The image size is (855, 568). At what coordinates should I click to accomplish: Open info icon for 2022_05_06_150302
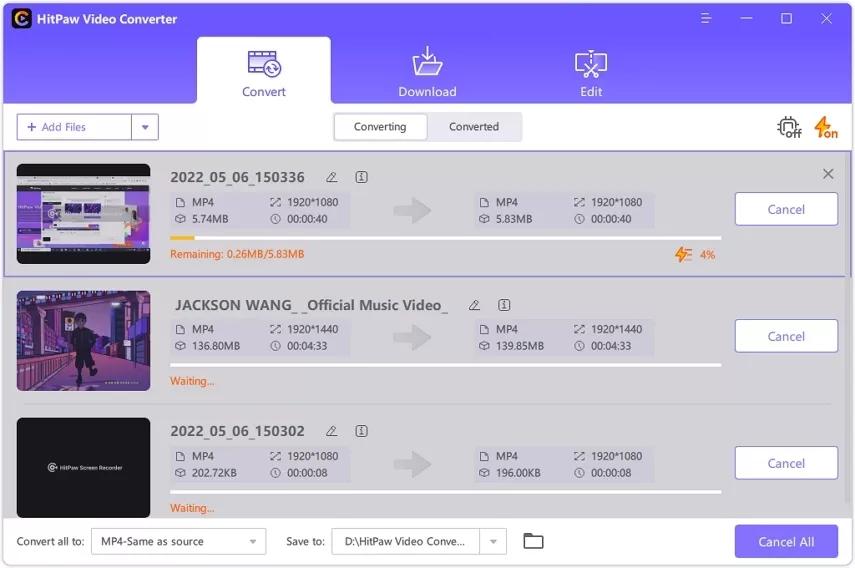(x=361, y=431)
